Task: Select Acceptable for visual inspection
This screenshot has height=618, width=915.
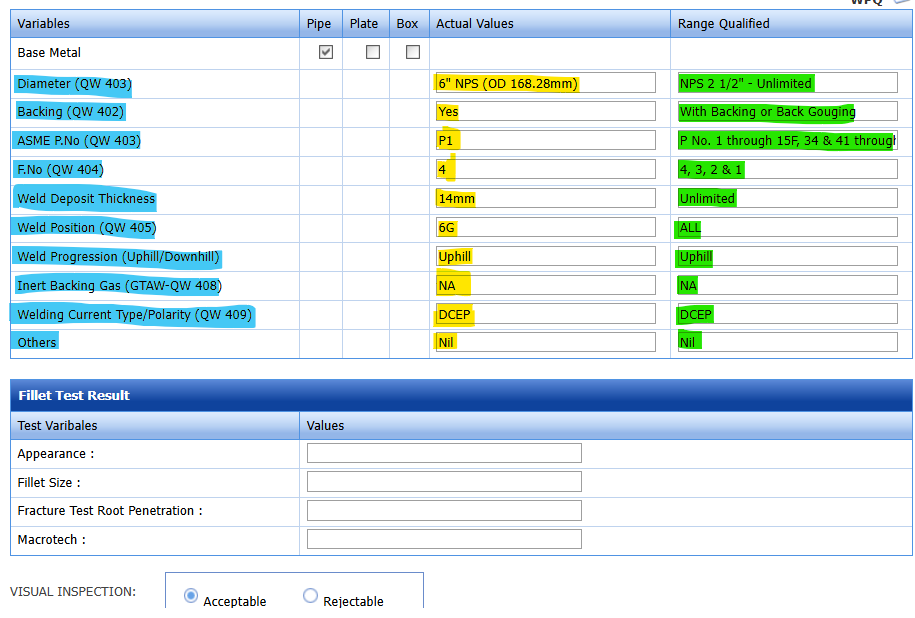Action: pyautogui.click(x=191, y=596)
